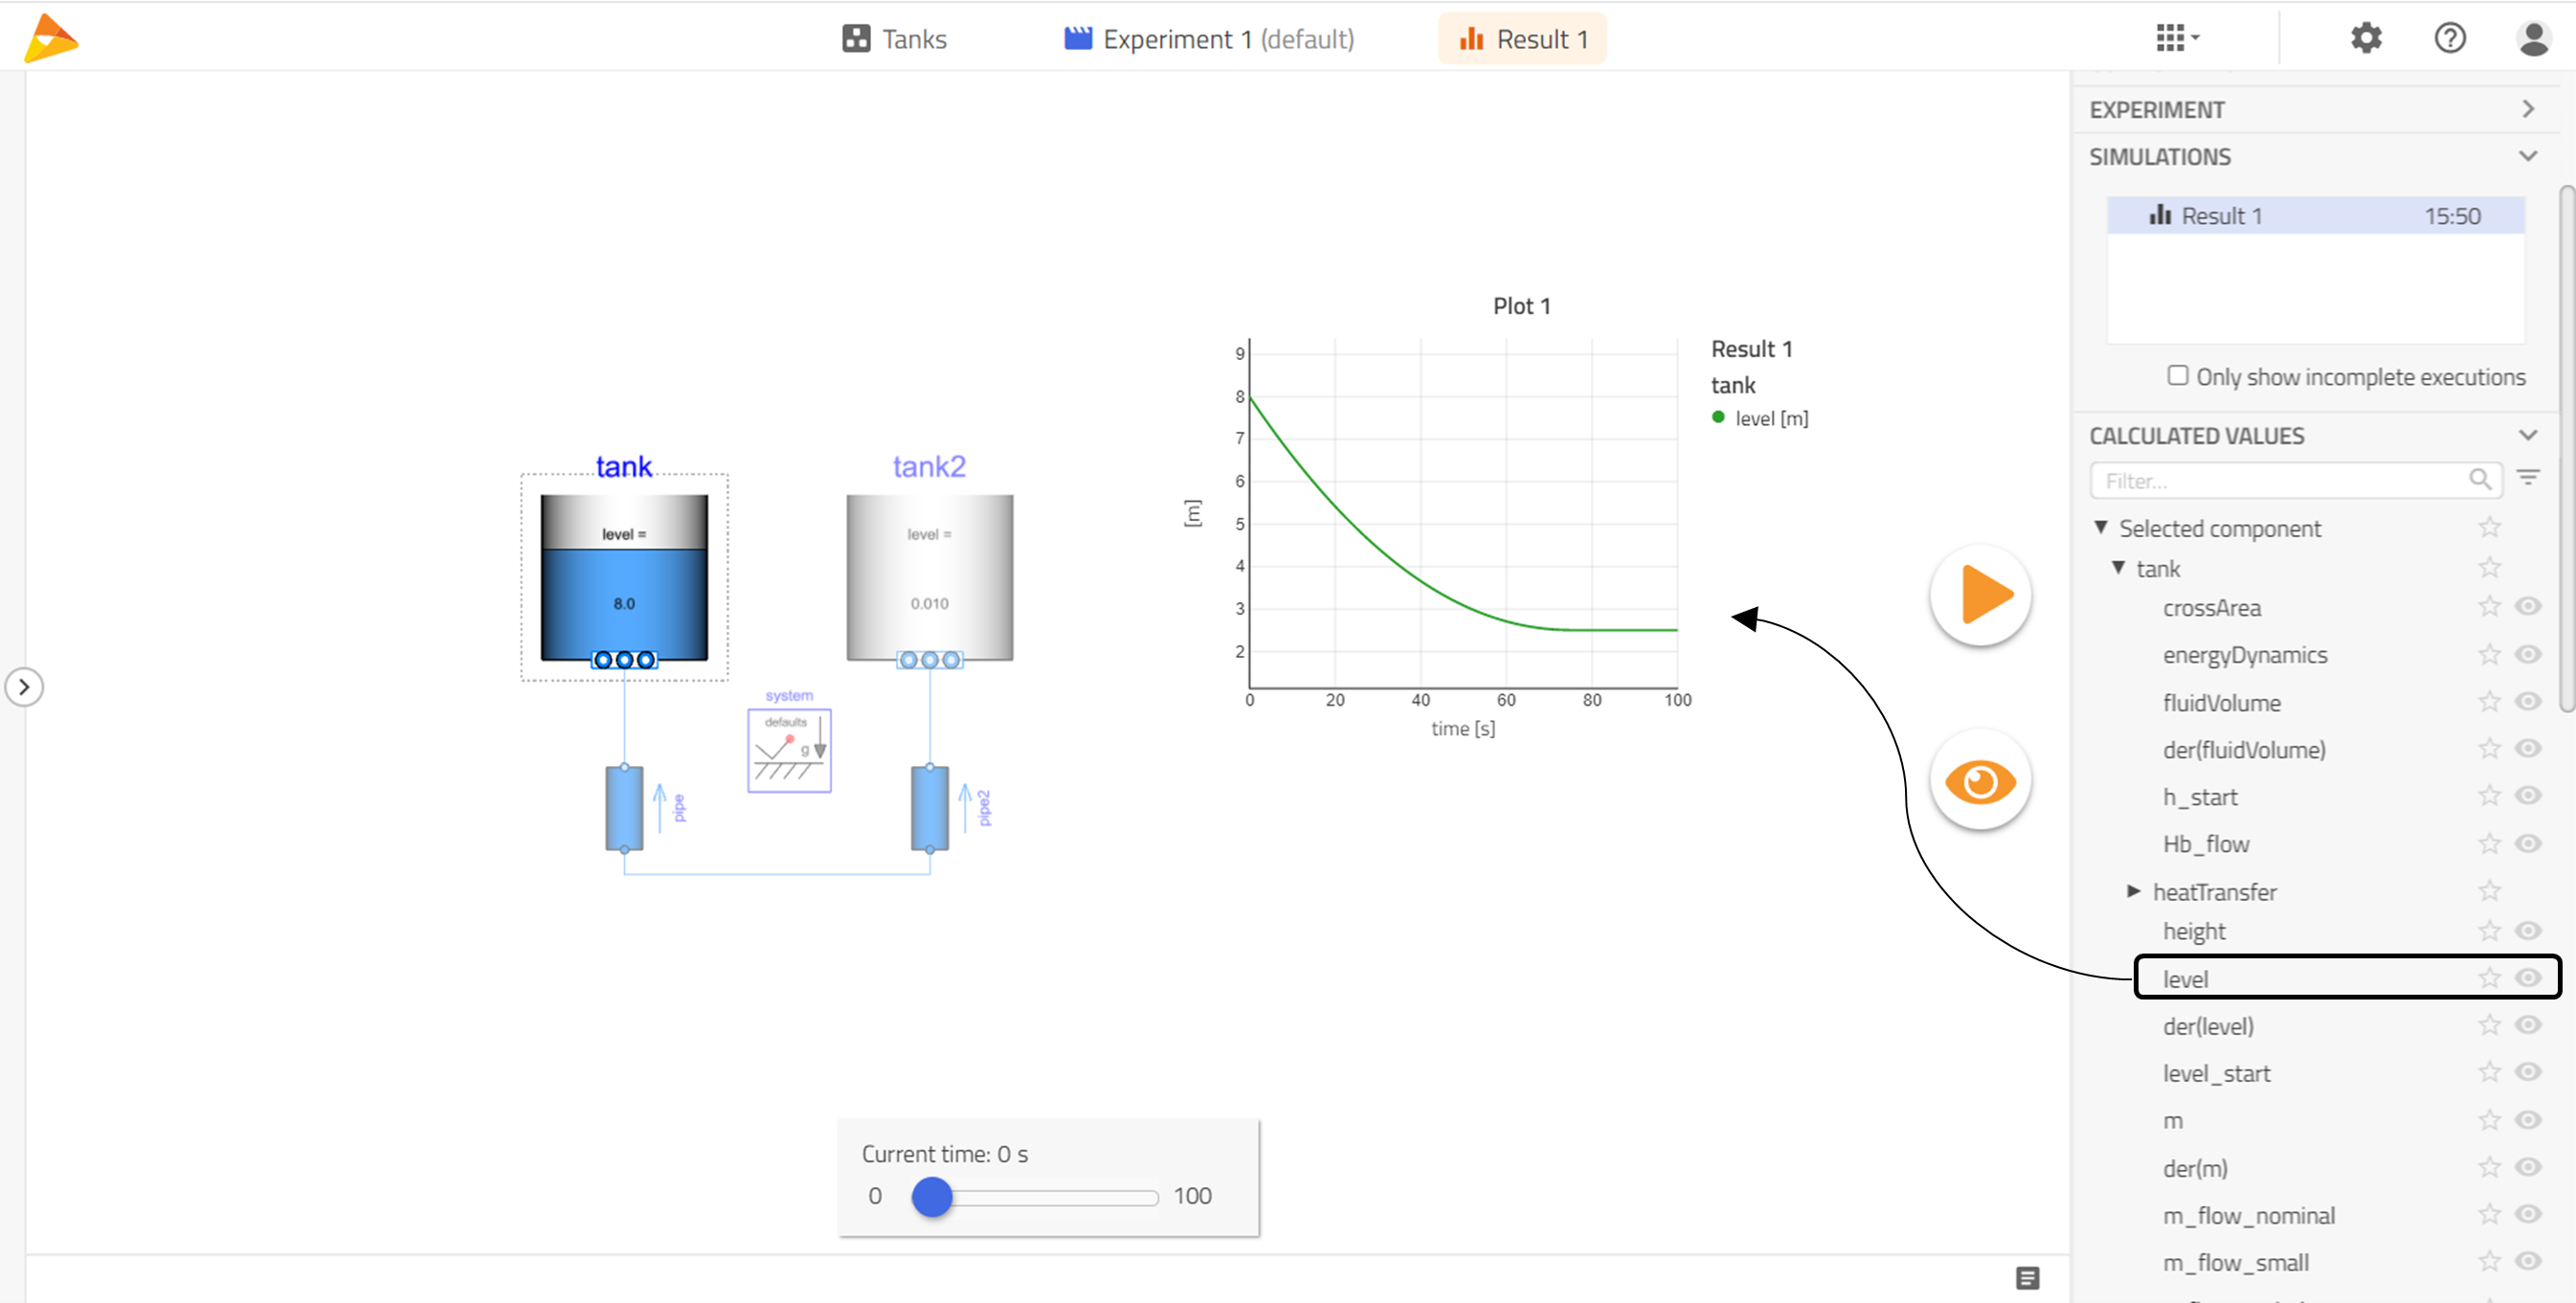2576x1303 pixels.
Task: Click the search icon in the filter field
Action: tap(2481, 480)
